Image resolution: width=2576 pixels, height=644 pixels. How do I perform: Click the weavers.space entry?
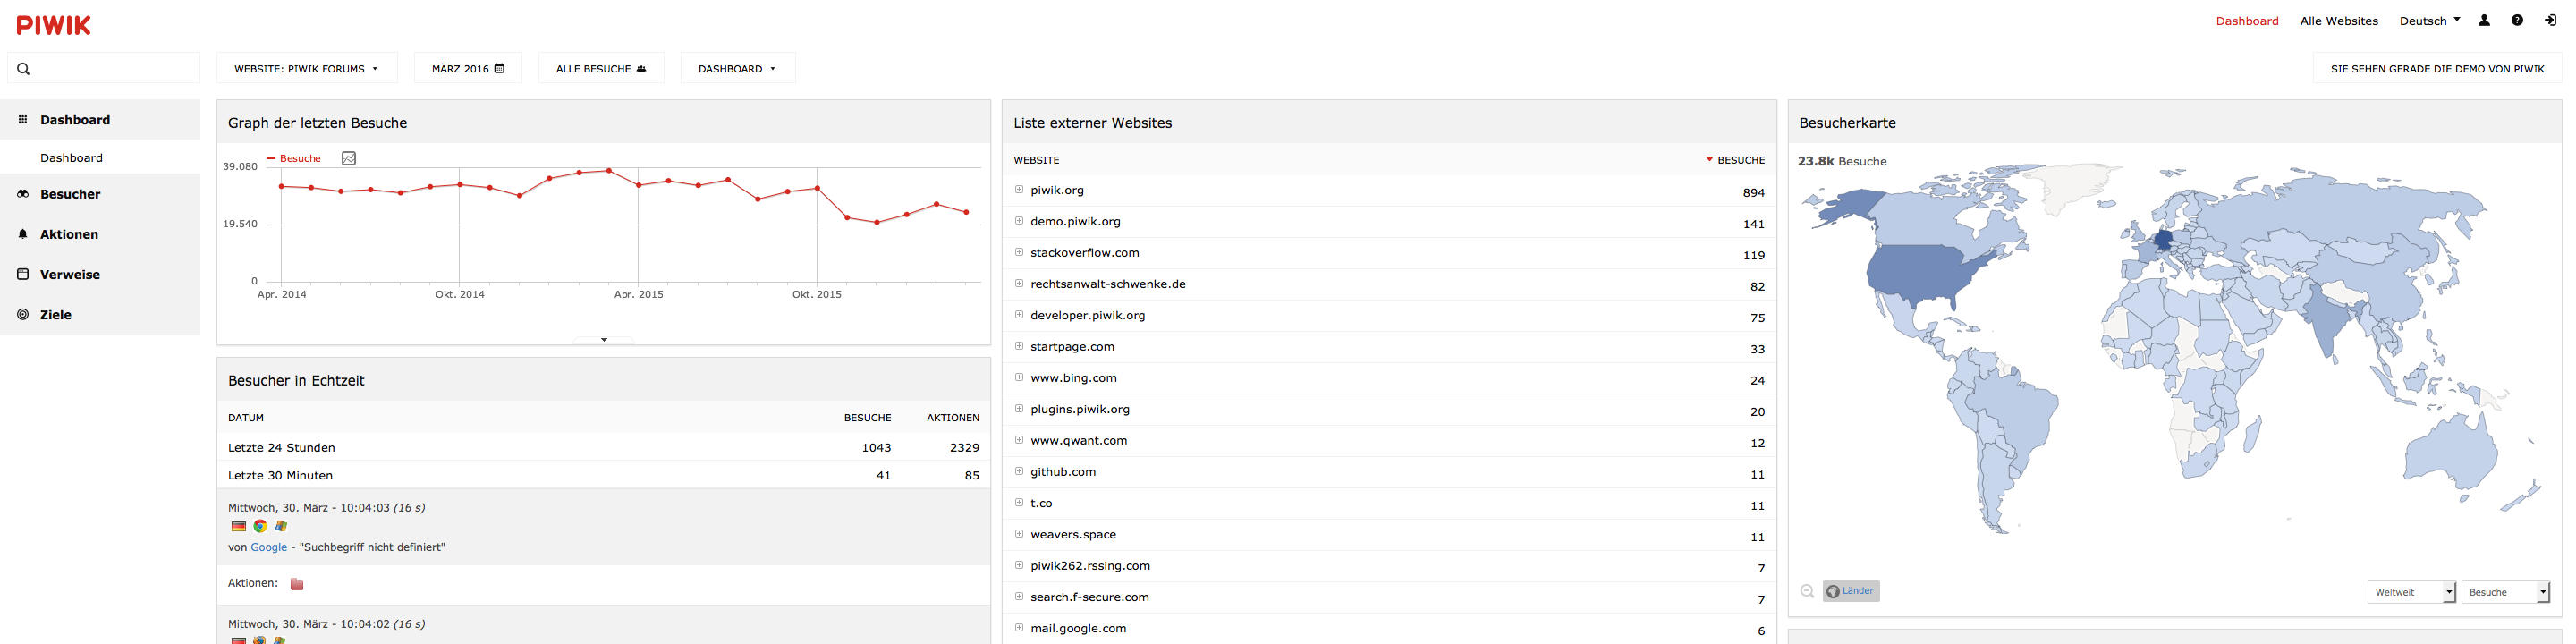pyautogui.click(x=1073, y=534)
